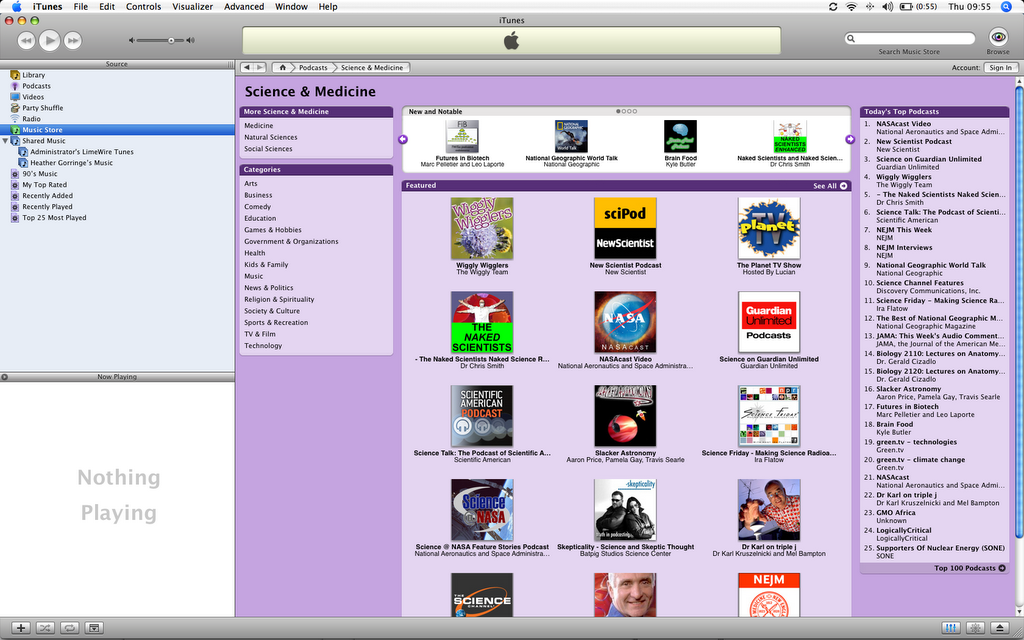Add a playlist with the plus button
This screenshot has height=640, width=1024.
[20, 628]
